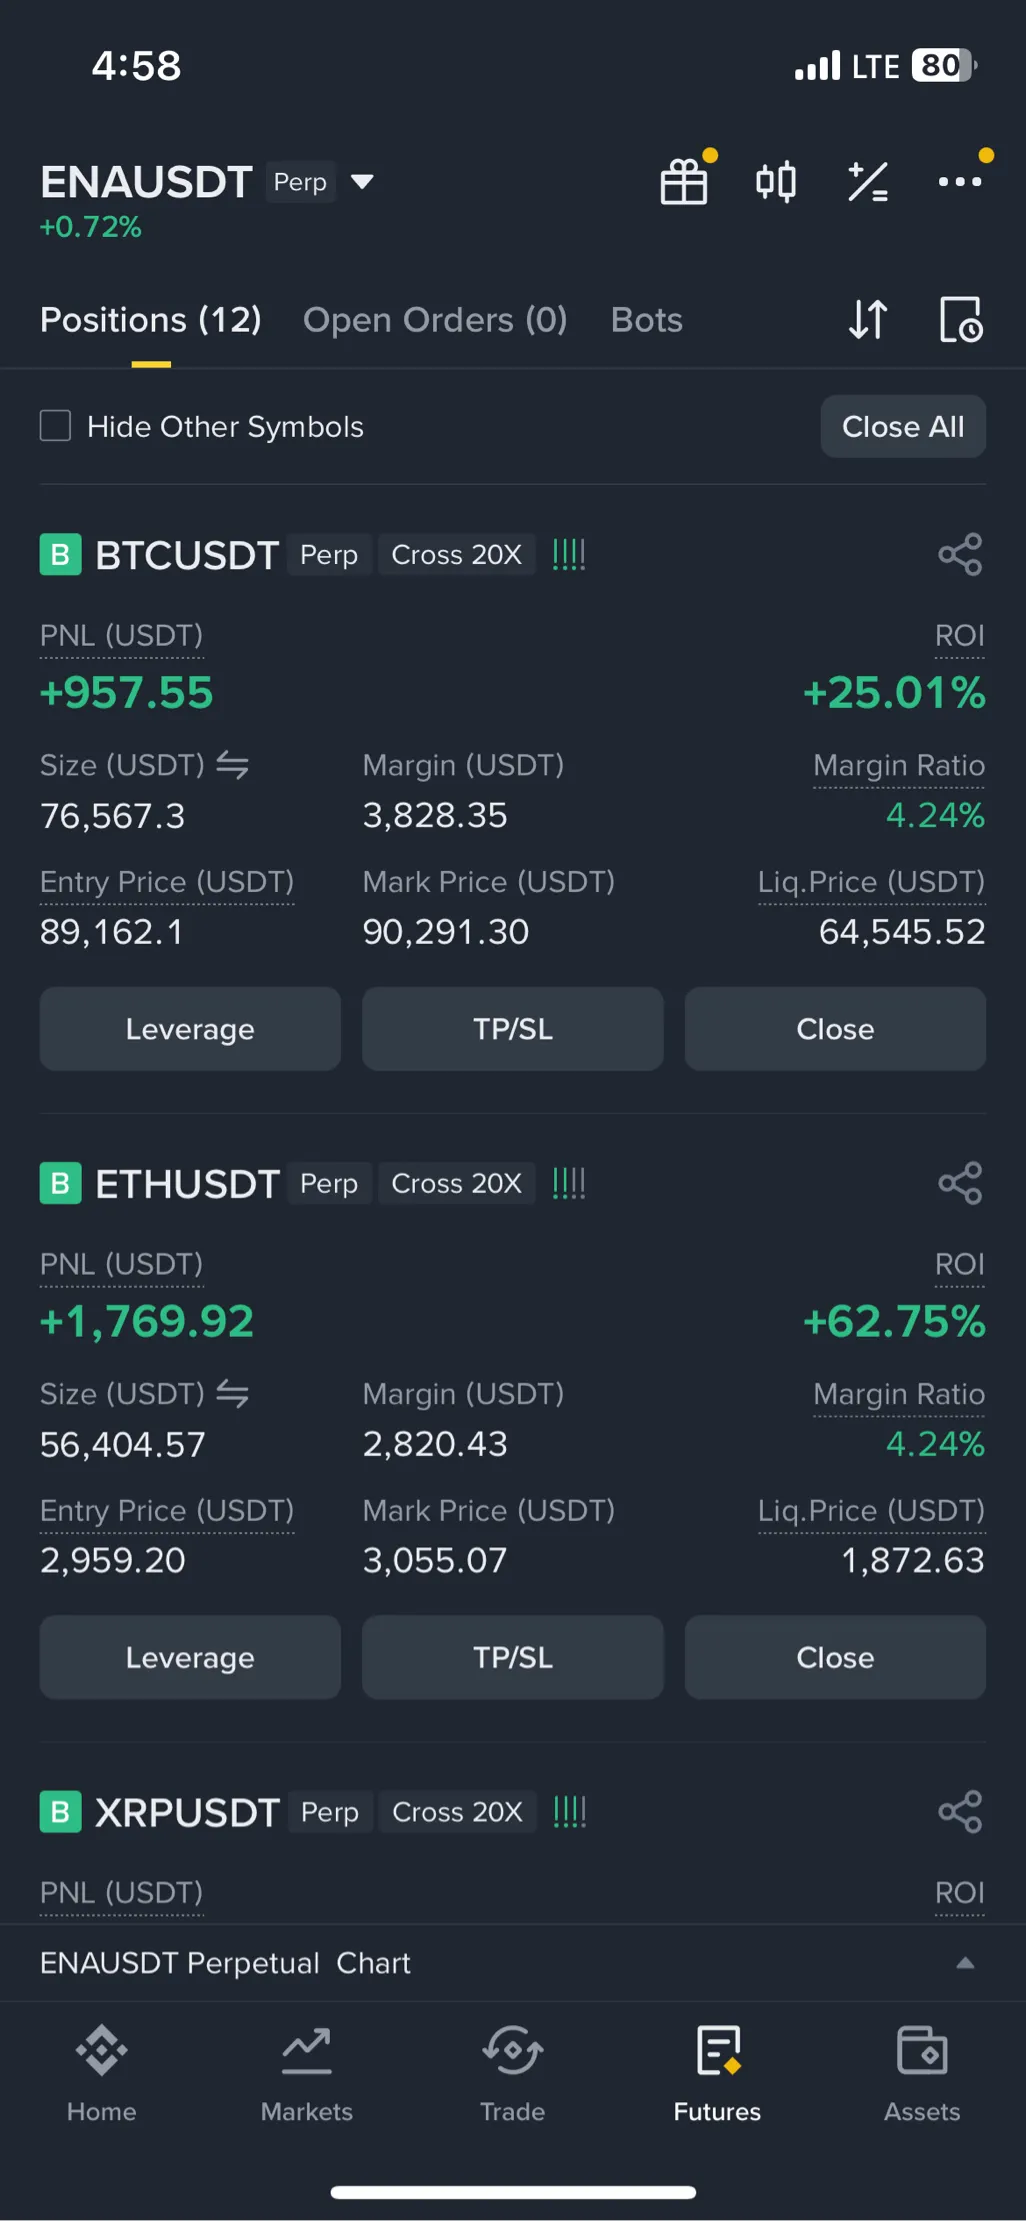Image resolution: width=1026 pixels, height=2221 pixels.
Task: Open BTCUSDT Cross 20X margin mode selector
Action: pos(456,555)
